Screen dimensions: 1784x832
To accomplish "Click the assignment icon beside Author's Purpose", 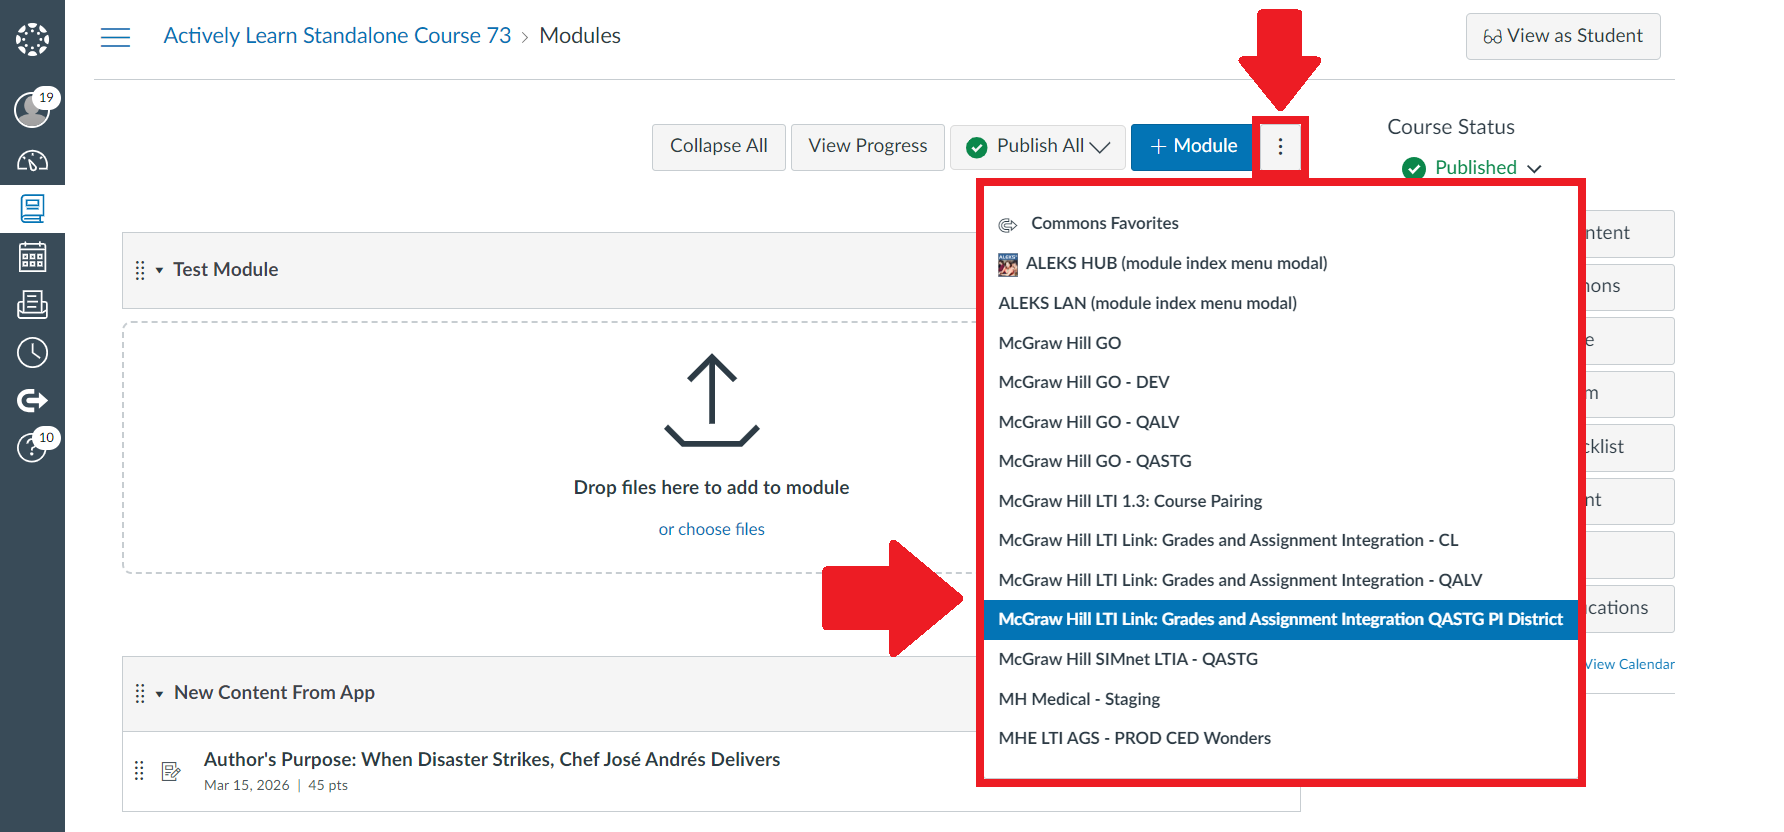I will (x=171, y=770).
